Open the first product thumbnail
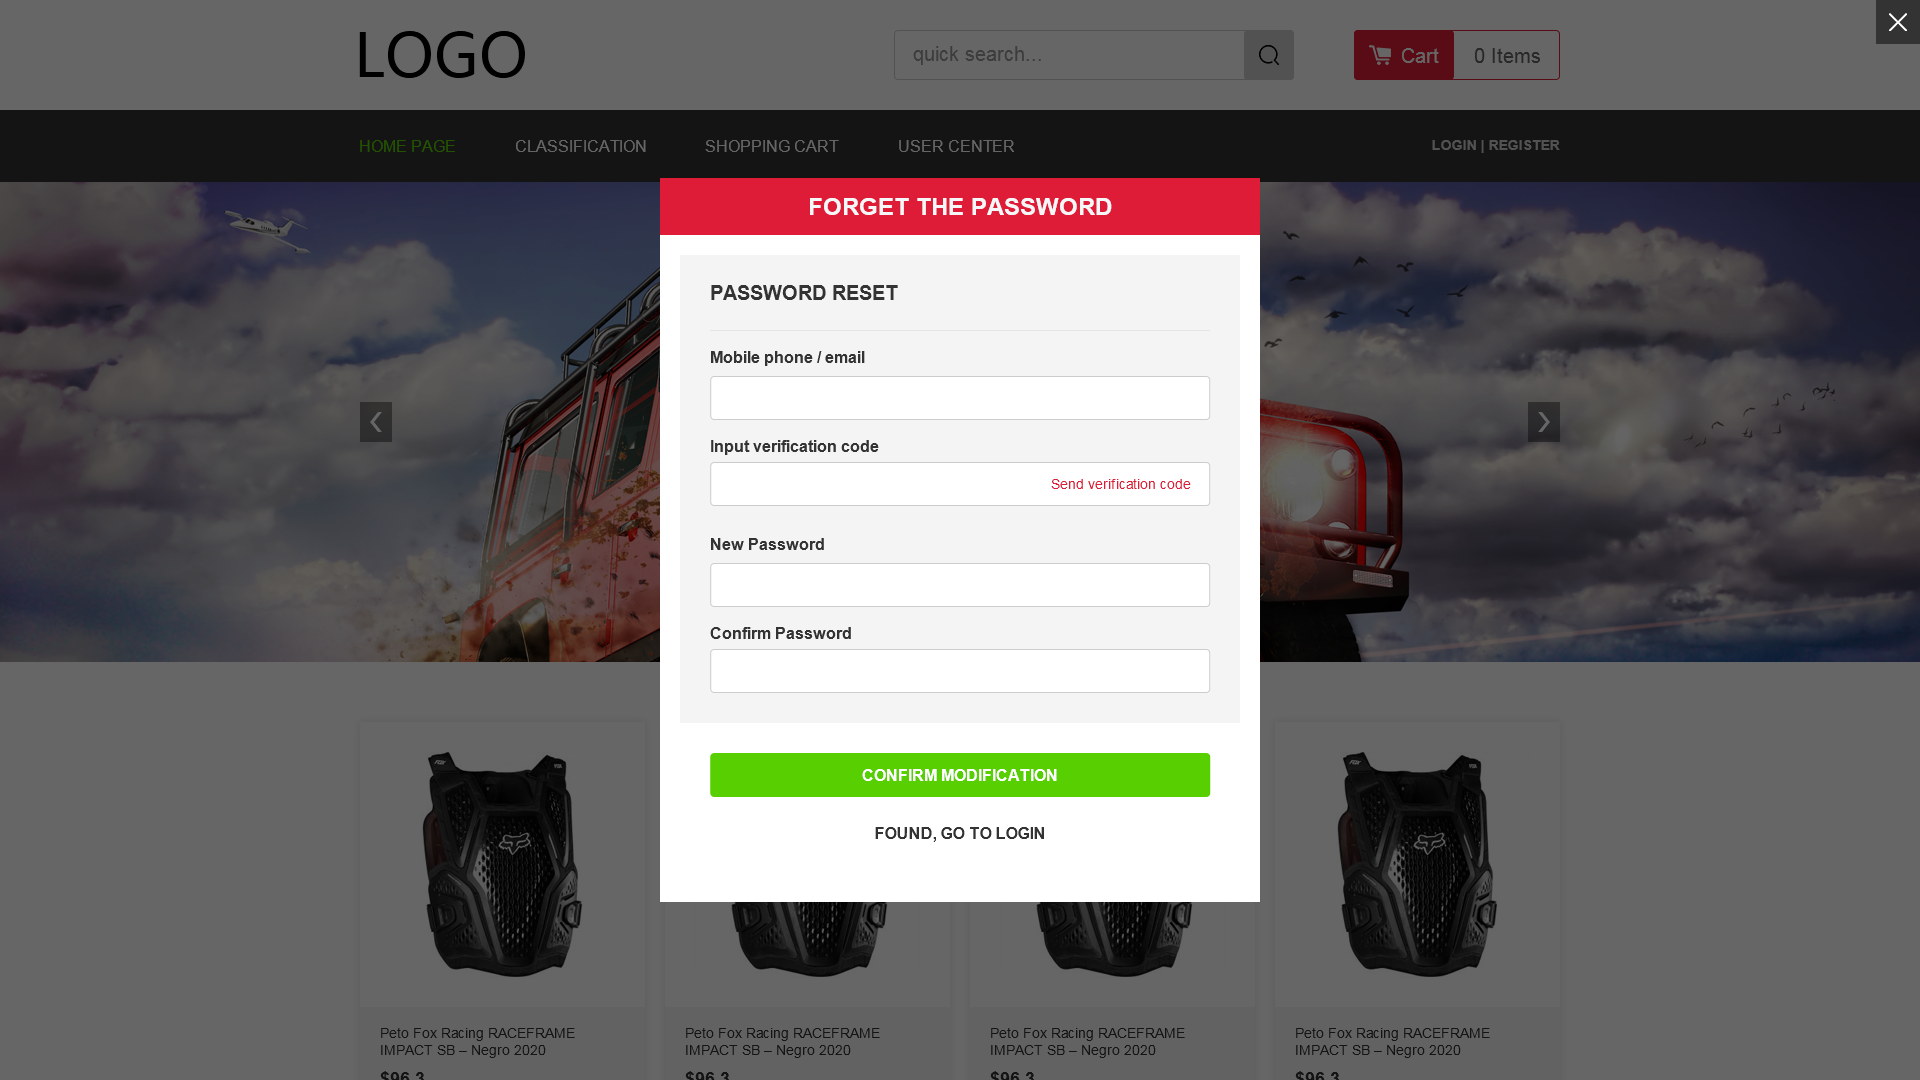1920x1080 pixels. click(x=502, y=864)
